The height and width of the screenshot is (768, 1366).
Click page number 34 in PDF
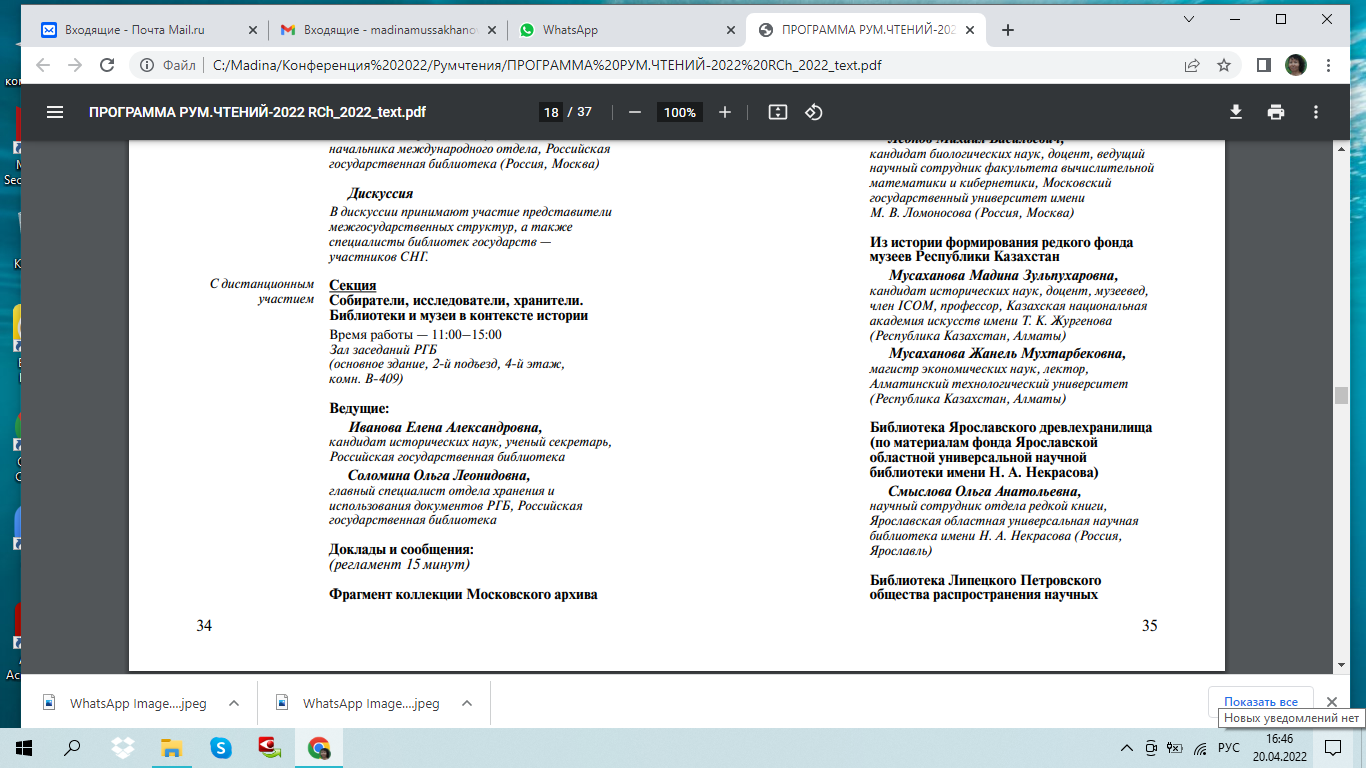pos(204,626)
